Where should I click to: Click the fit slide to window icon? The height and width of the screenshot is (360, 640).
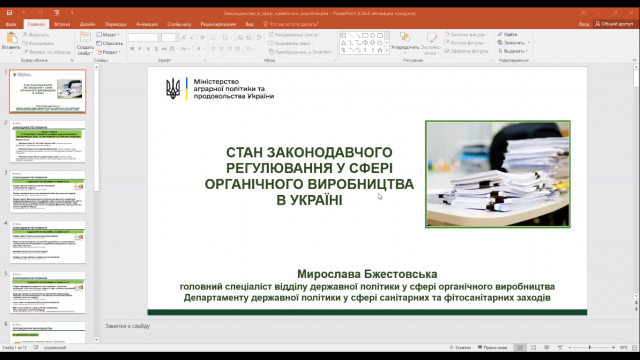click(635, 347)
